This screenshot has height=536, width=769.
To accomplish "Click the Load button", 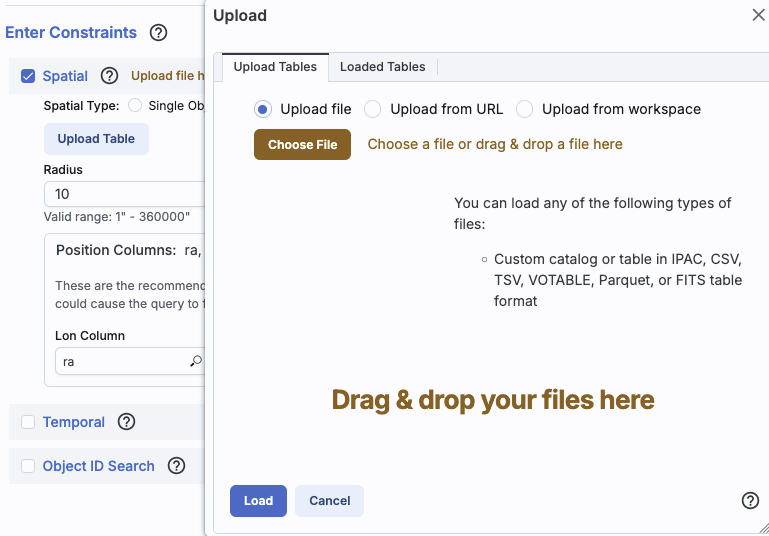I will (258, 501).
